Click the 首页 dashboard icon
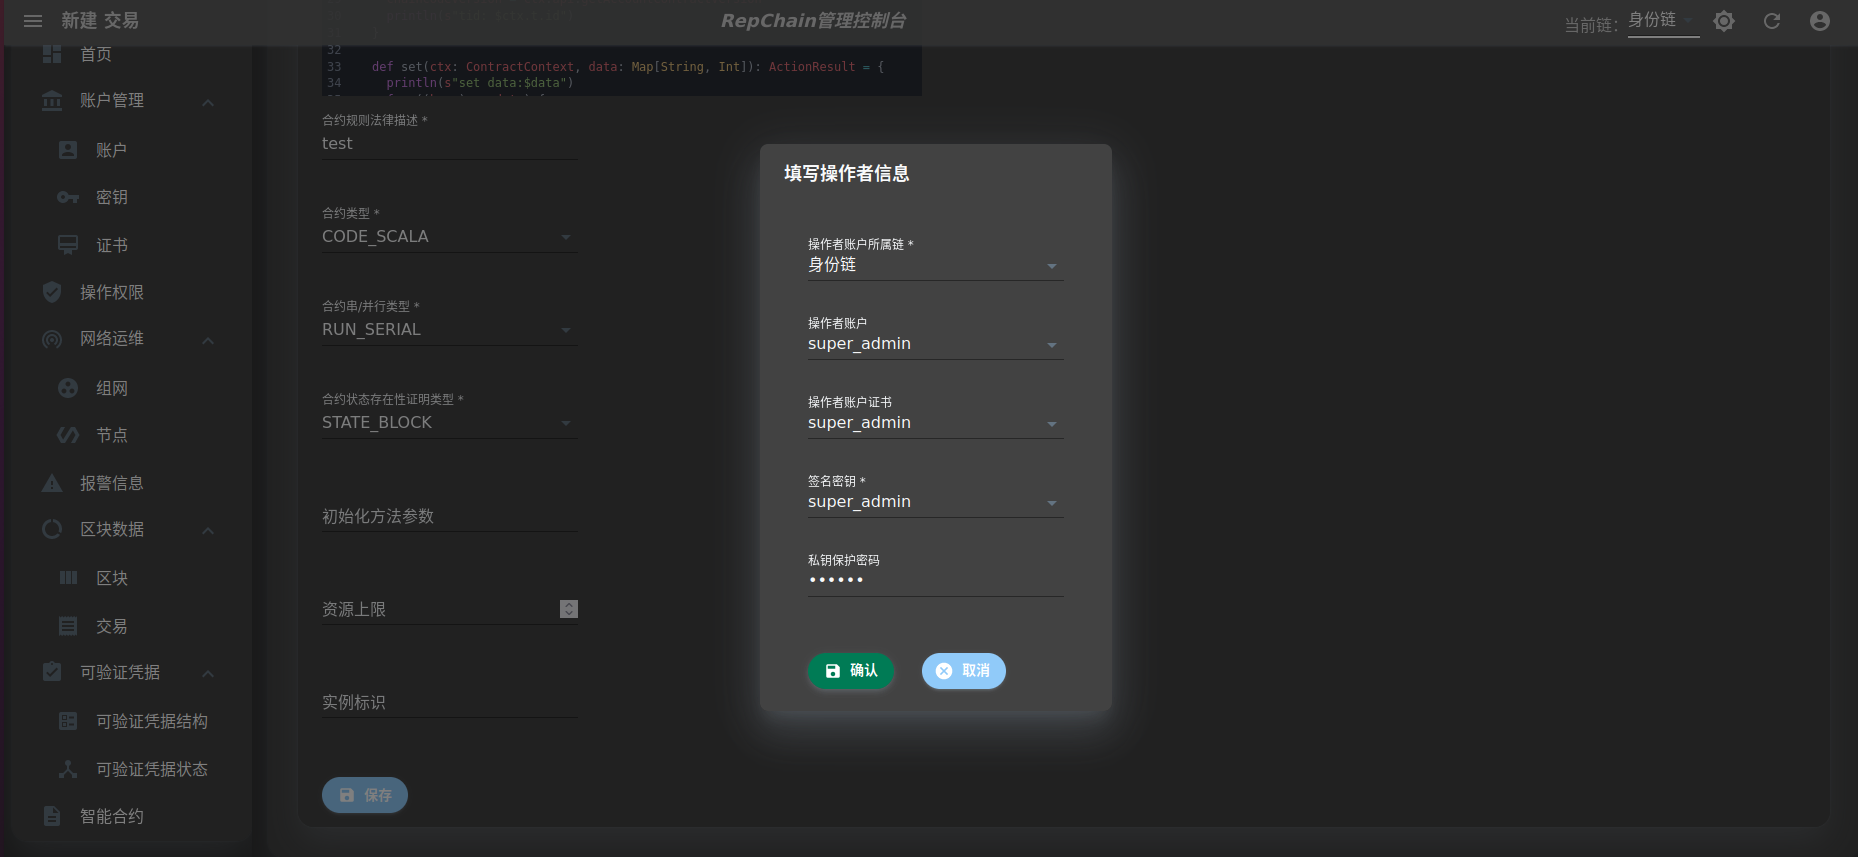Viewport: 1858px width, 857px height. [52, 54]
